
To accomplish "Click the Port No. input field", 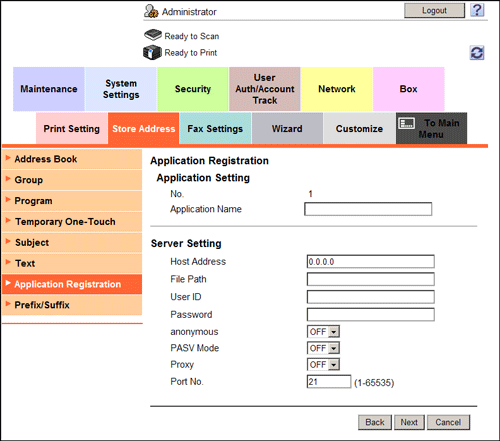I will coord(329,382).
